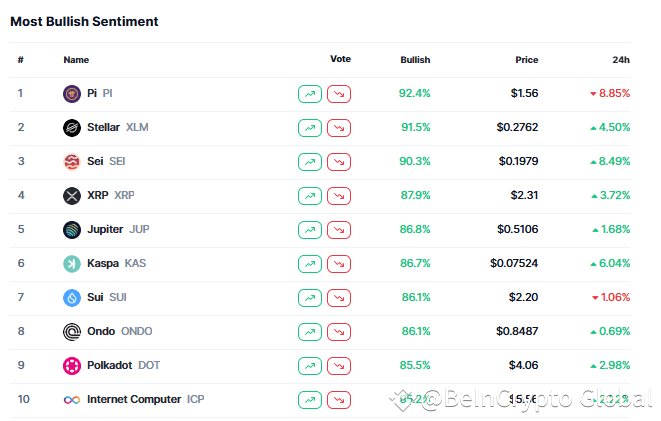
Task: Sort by the Price column header
Action: (526, 60)
